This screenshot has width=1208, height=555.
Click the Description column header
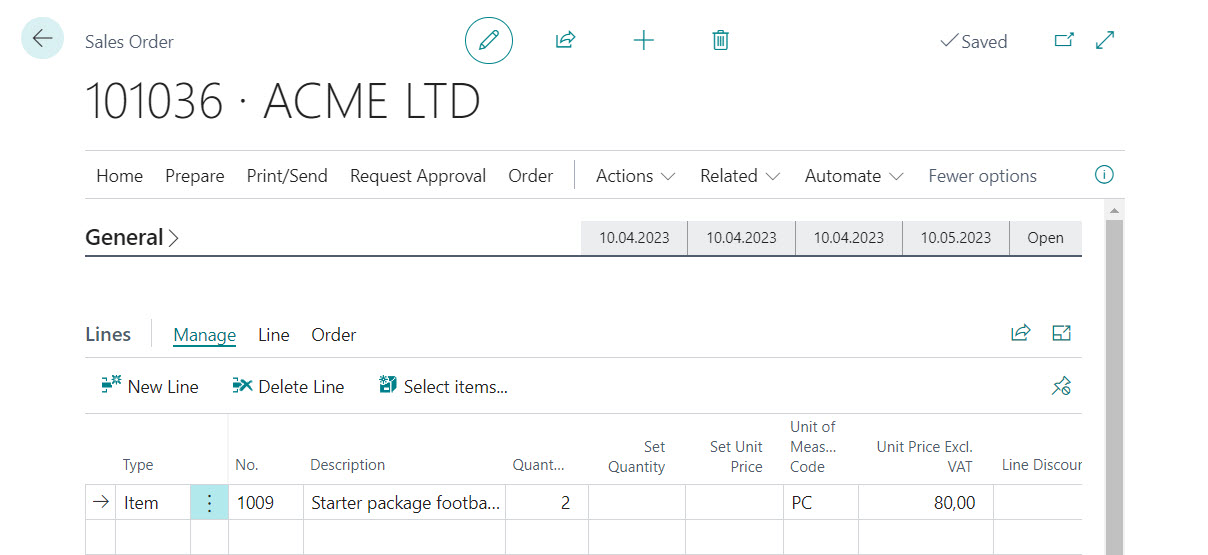point(348,465)
